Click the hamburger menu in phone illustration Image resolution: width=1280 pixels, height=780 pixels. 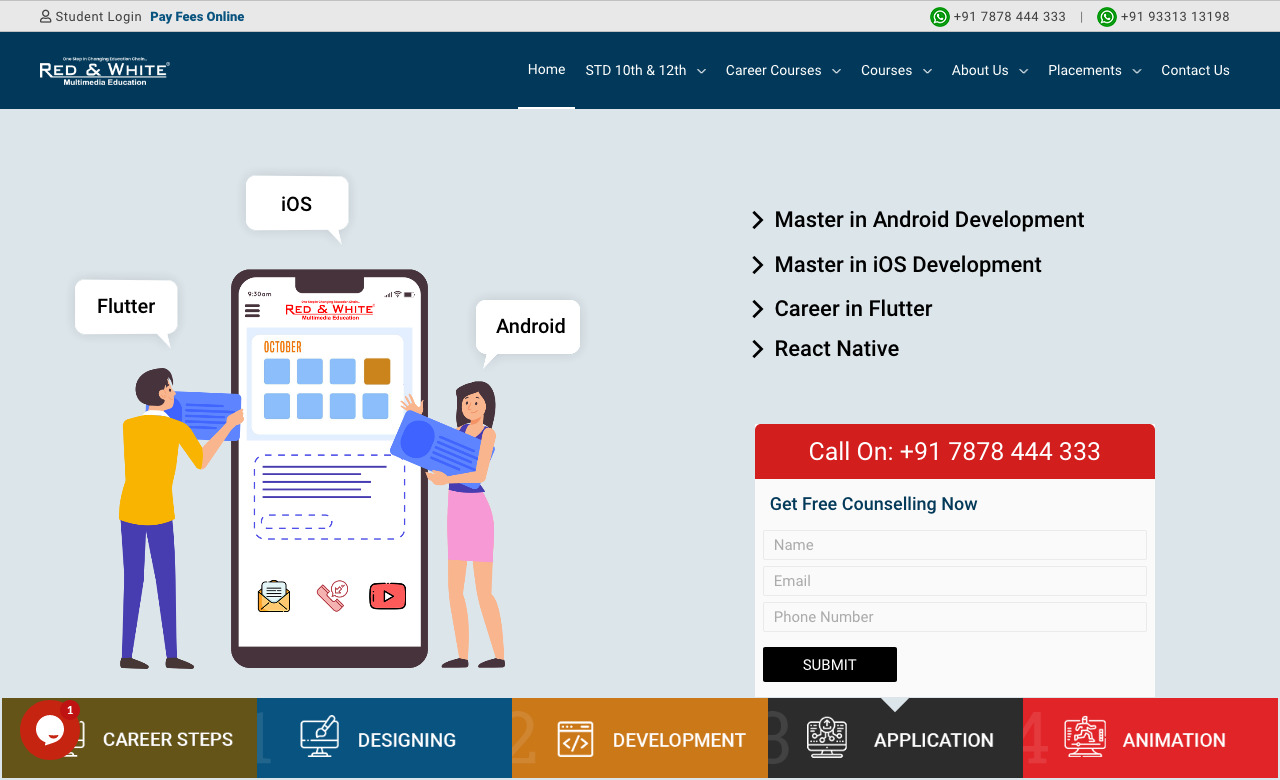[252, 311]
